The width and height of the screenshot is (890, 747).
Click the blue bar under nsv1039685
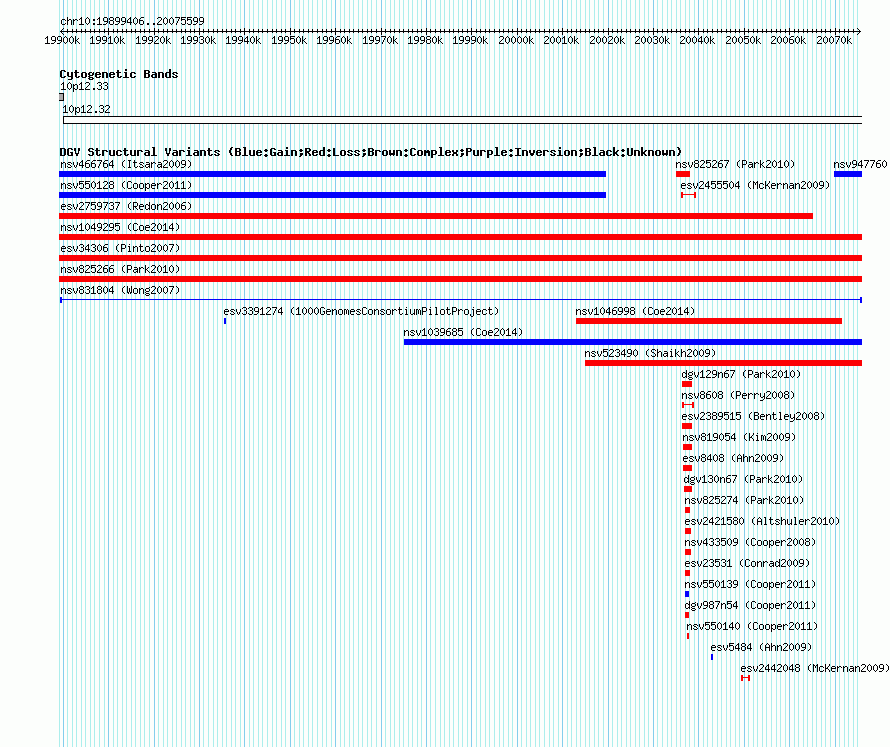point(633,342)
